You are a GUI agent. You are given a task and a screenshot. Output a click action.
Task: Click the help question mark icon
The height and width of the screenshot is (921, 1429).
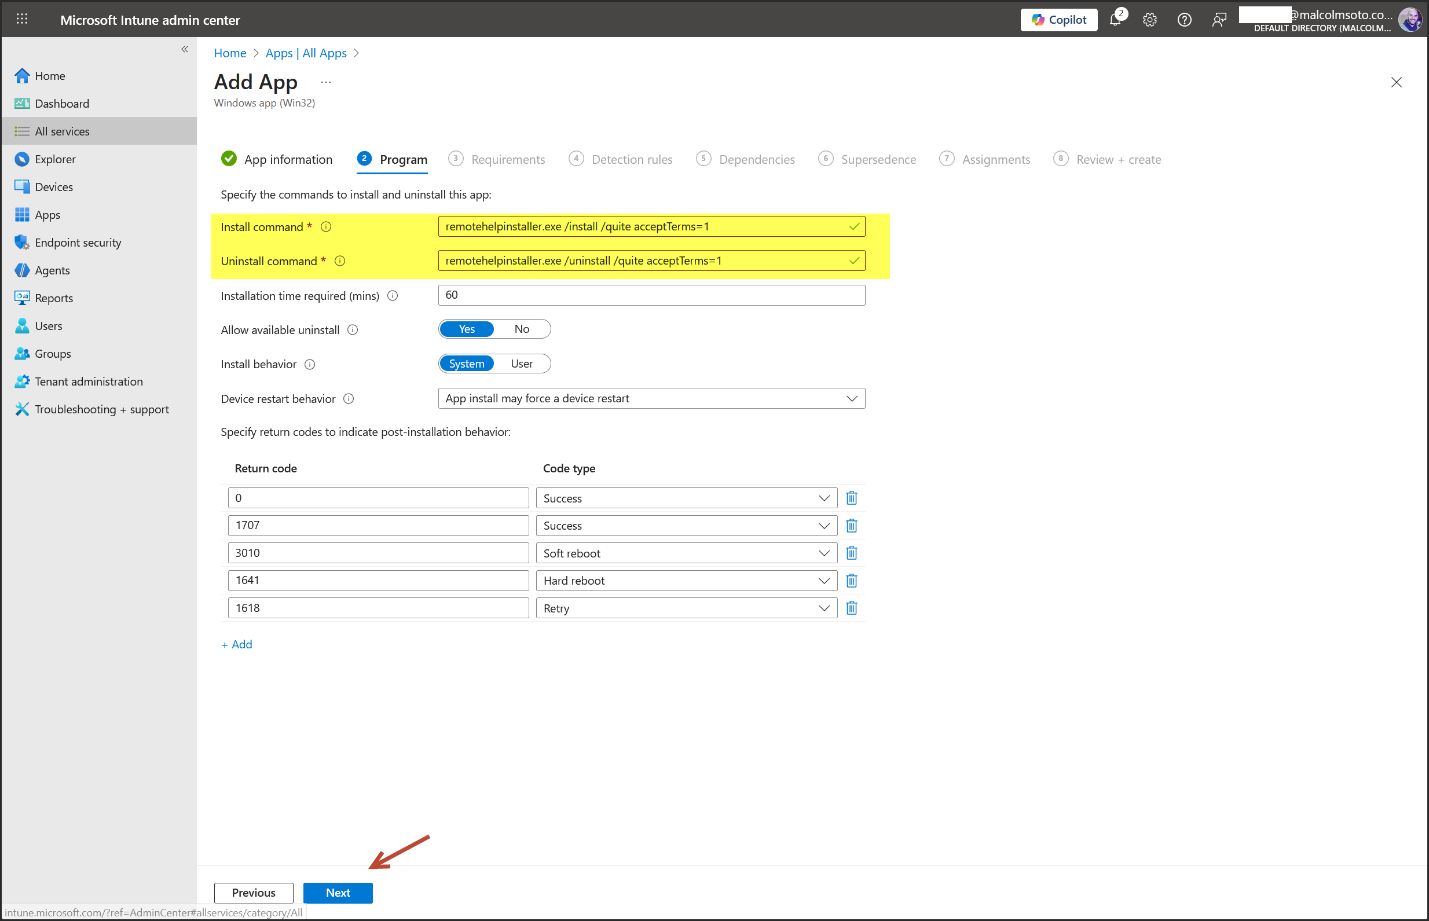click(1184, 20)
